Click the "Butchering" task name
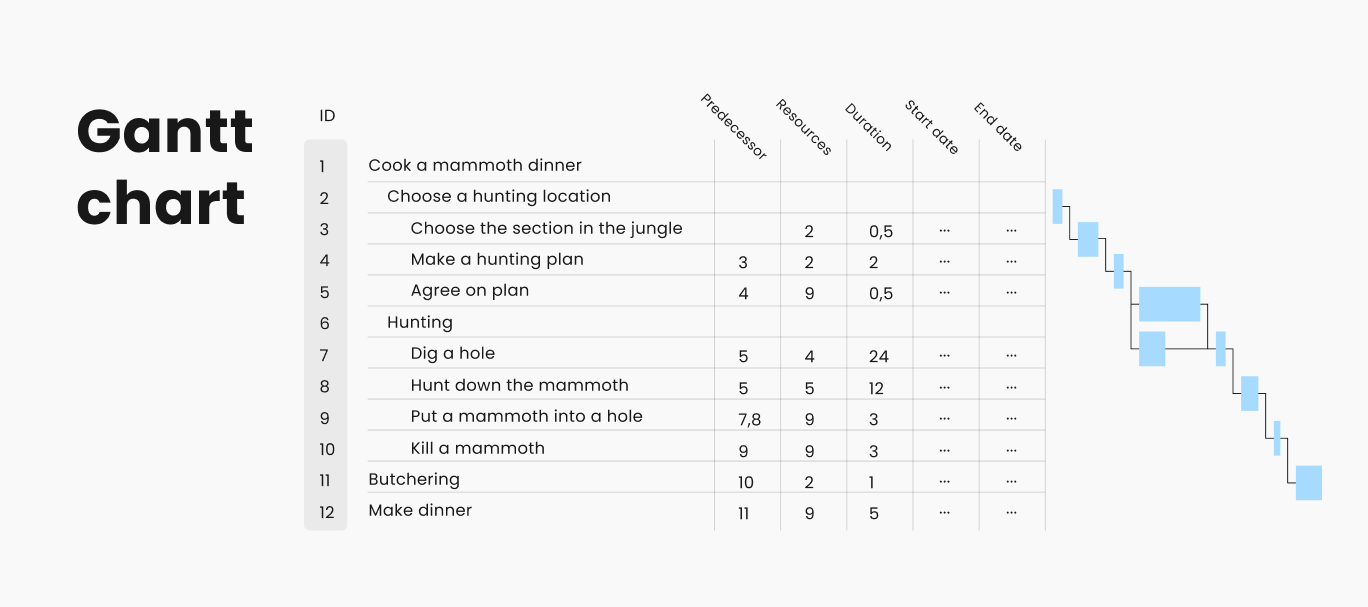Image resolution: width=1368 pixels, height=607 pixels. pos(413,479)
